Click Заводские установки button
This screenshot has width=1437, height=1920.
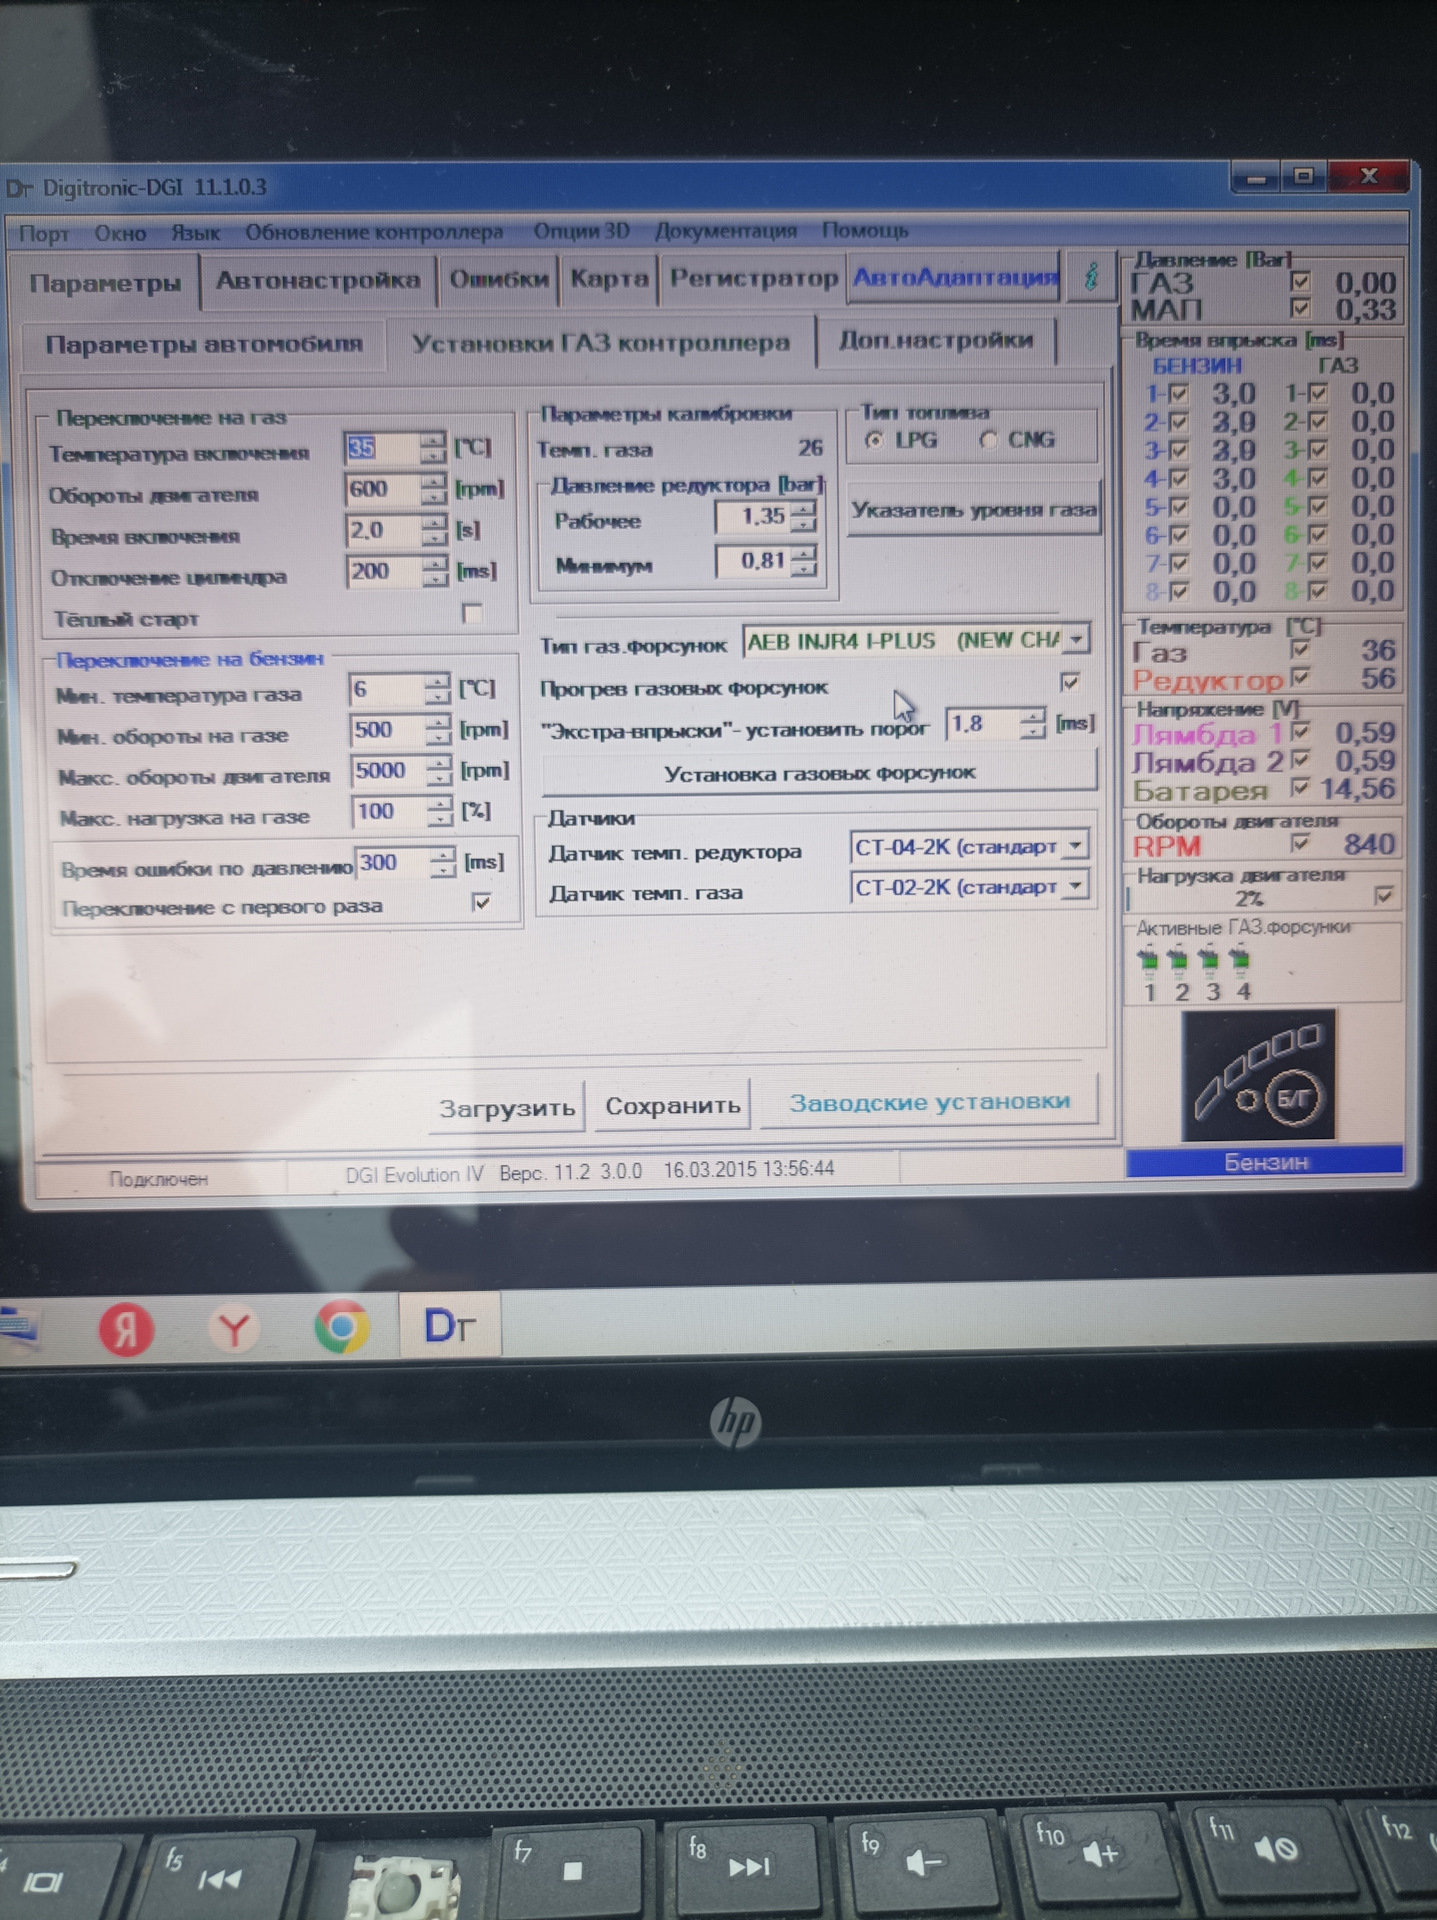pyautogui.click(x=929, y=1102)
